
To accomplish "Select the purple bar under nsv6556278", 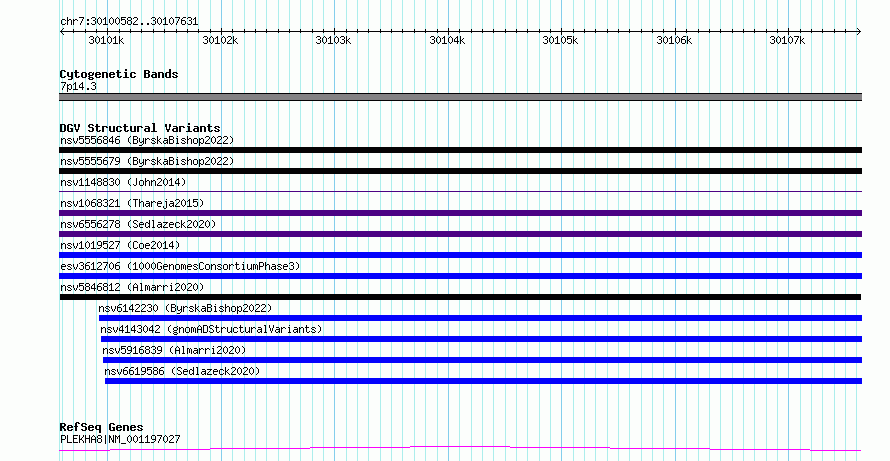I will 460,234.
